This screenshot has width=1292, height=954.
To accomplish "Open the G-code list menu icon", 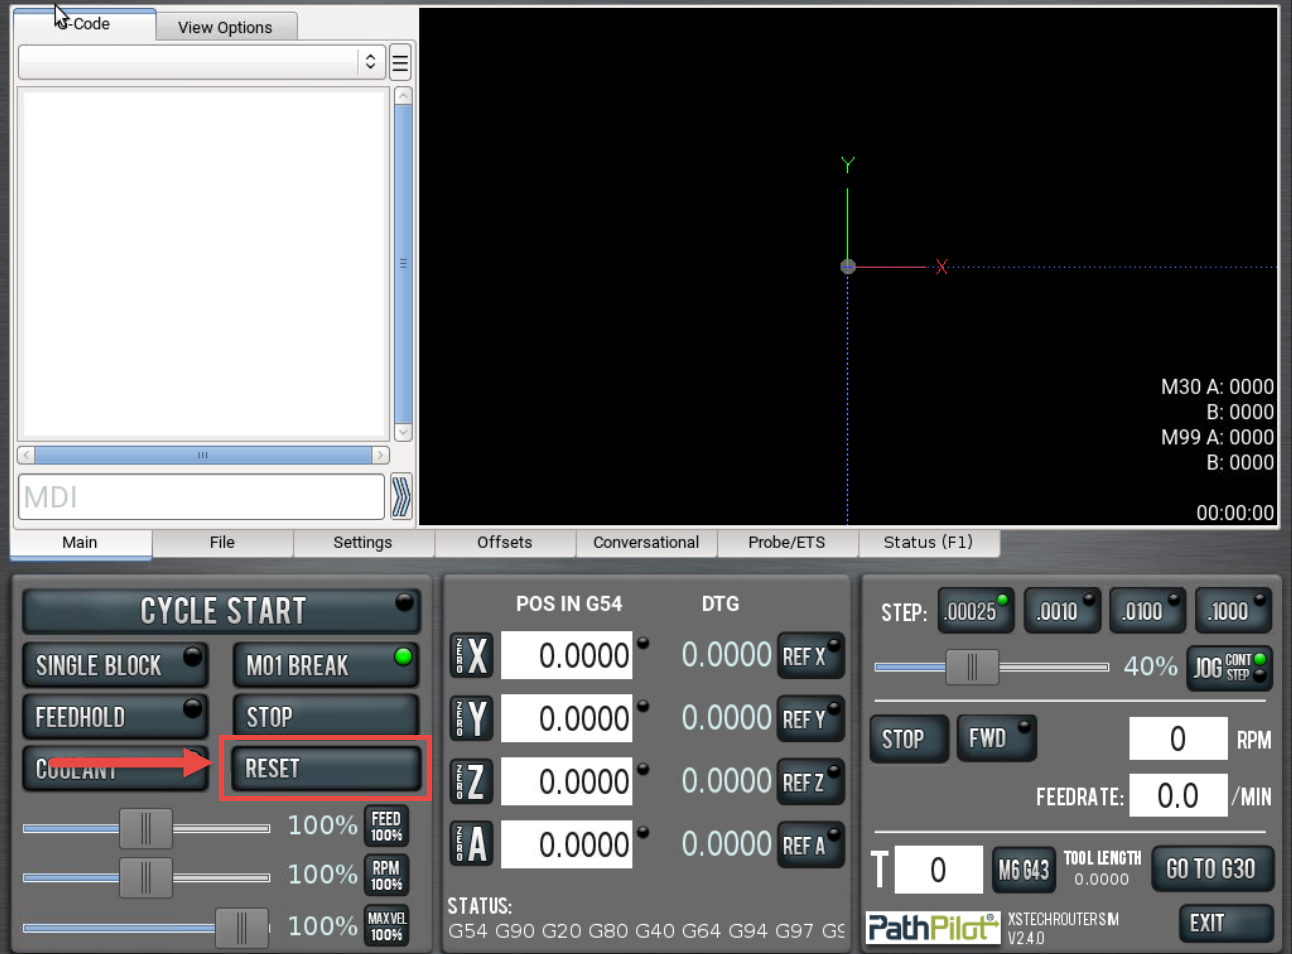I will click(x=400, y=63).
